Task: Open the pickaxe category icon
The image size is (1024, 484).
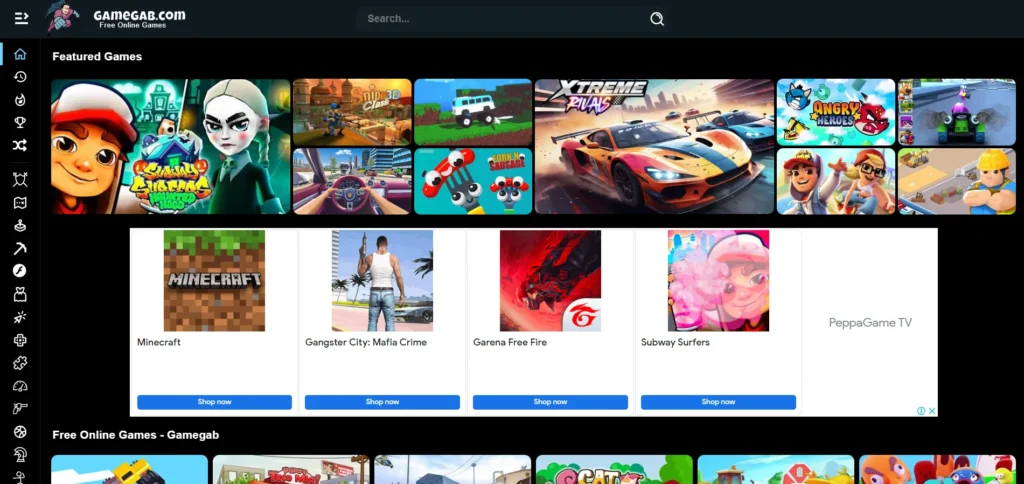Action: point(20,248)
